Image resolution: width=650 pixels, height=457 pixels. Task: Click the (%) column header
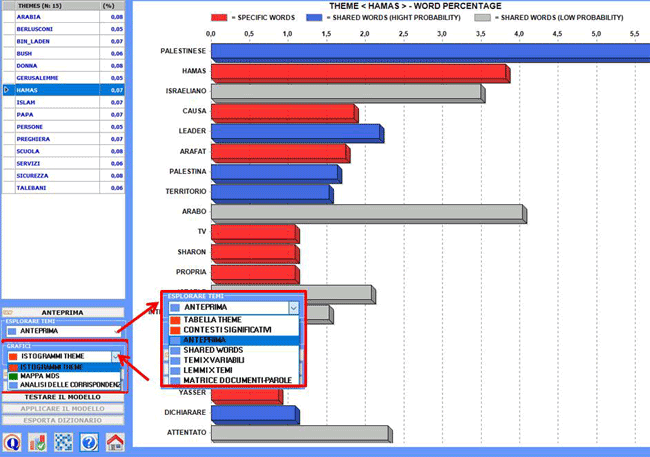[x=112, y=6]
